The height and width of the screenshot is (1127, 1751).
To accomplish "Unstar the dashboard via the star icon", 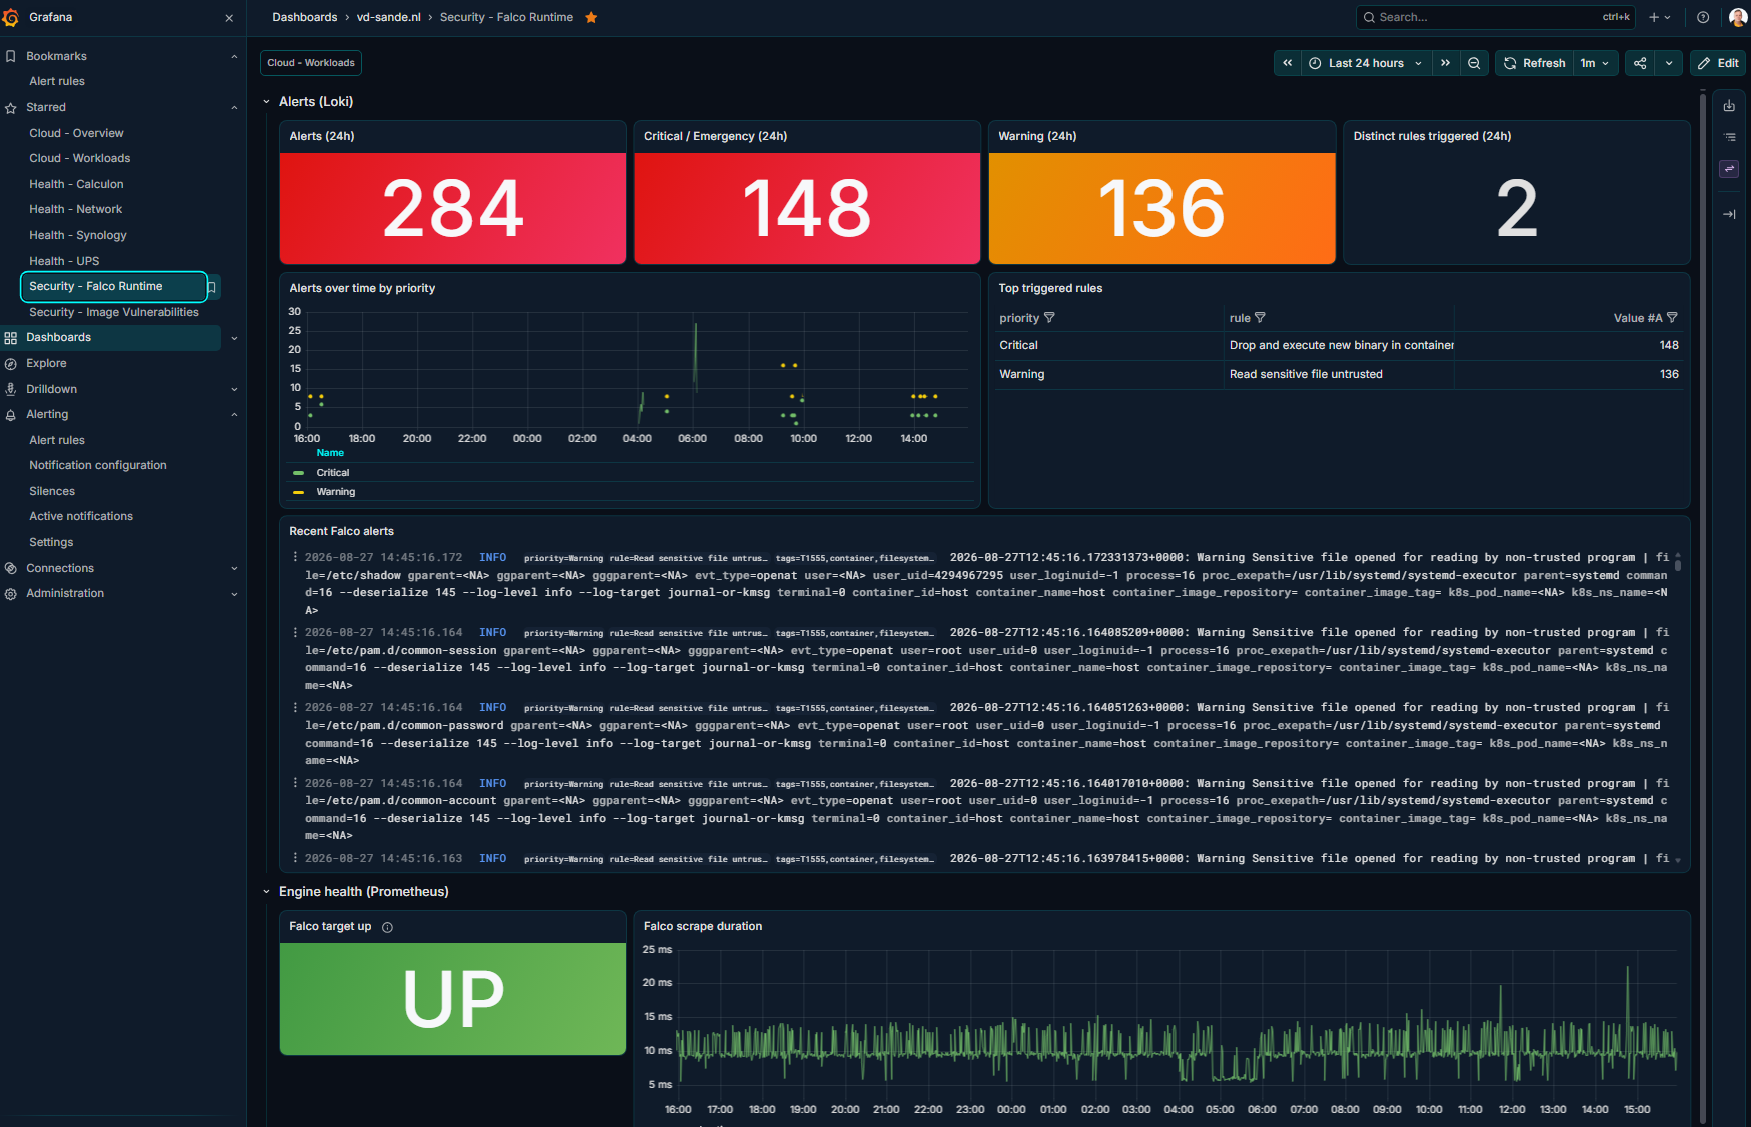I will pos(591,17).
